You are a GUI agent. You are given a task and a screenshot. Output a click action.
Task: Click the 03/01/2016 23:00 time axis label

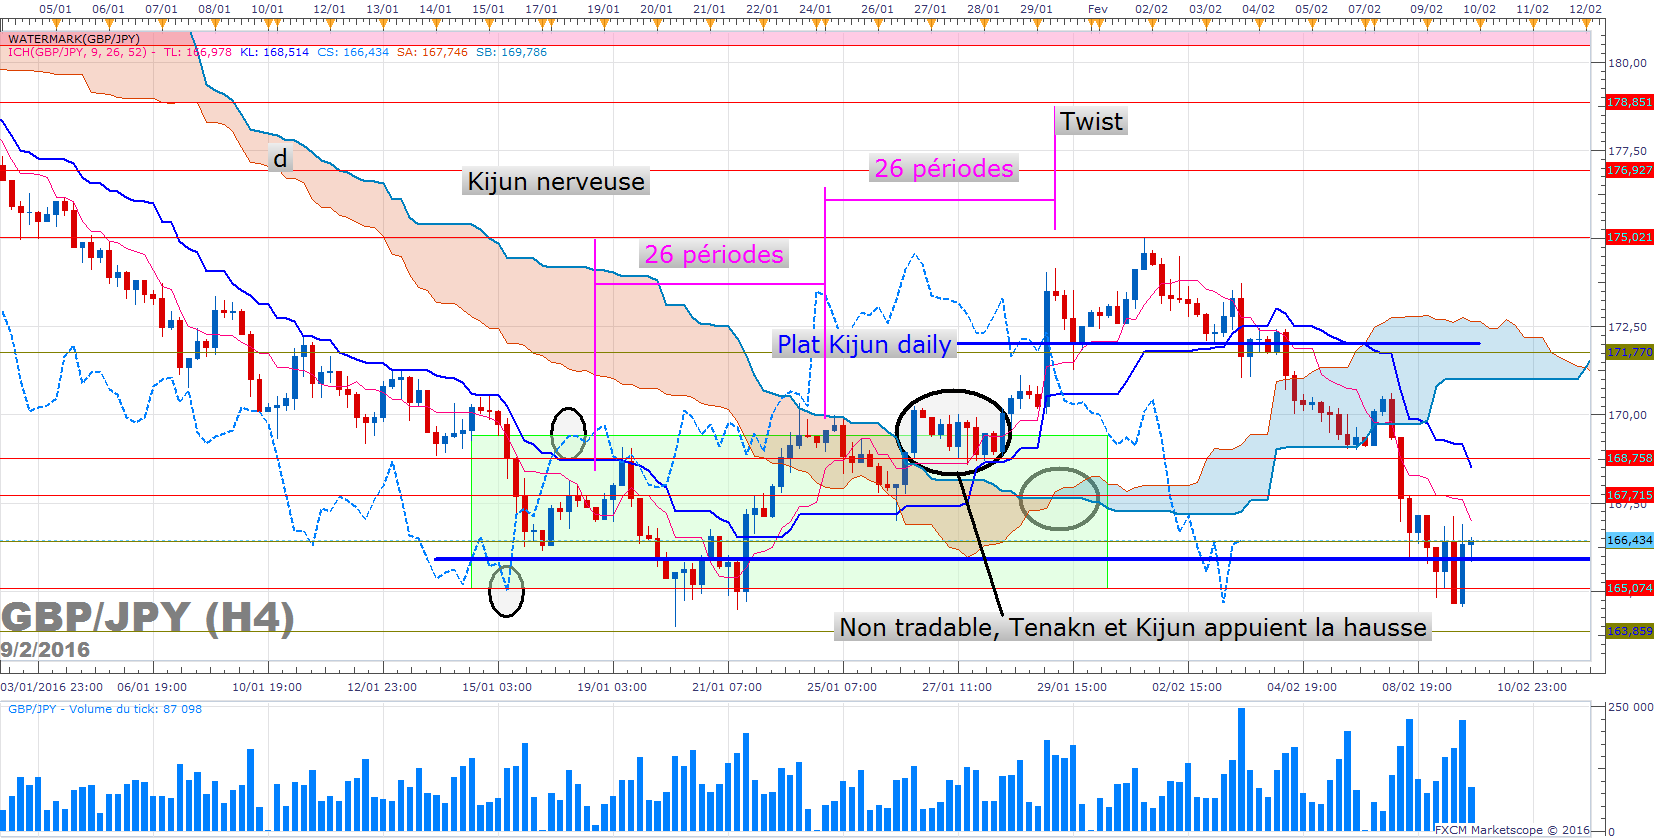pos(51,687)
